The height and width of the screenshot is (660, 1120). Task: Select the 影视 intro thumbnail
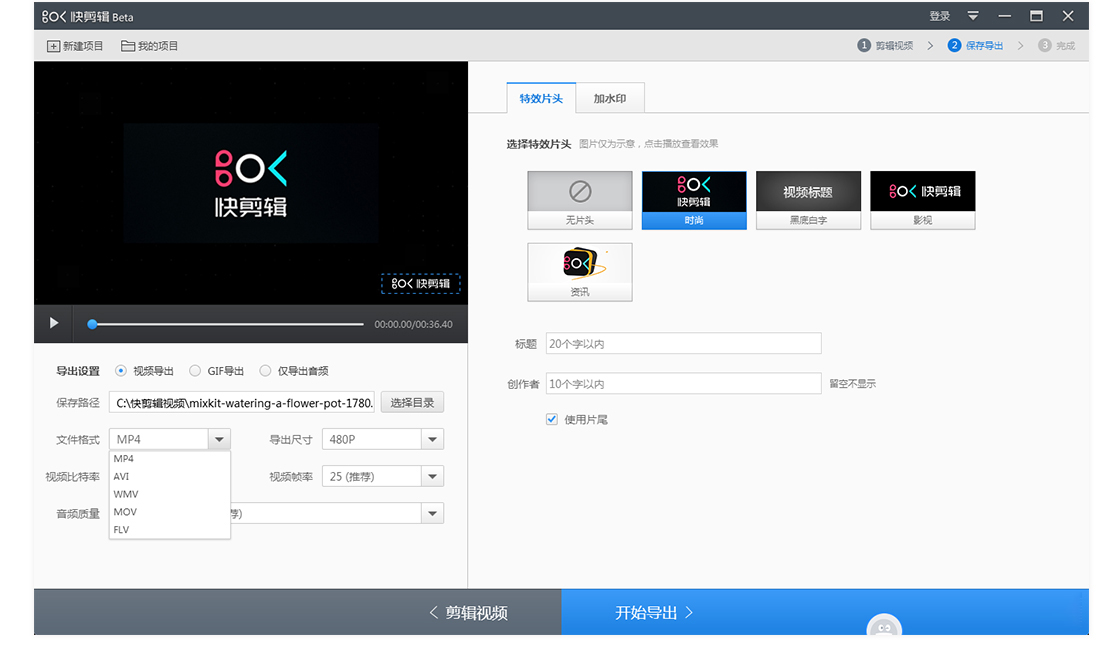pyautogui.click(x=923, y=200)
